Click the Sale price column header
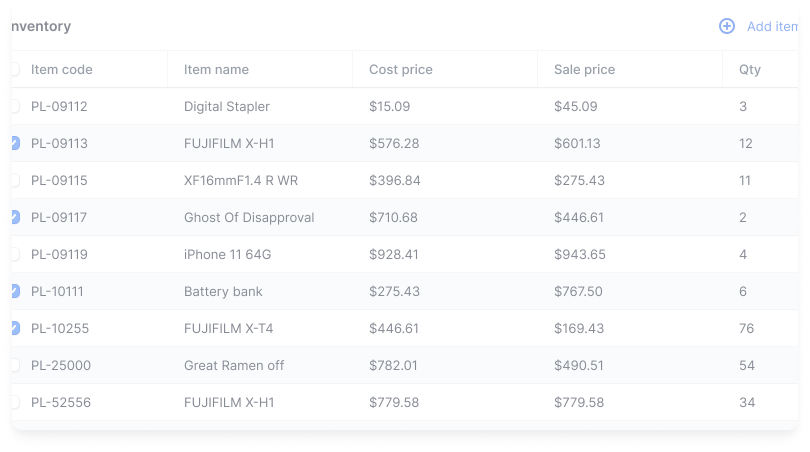The width and height of the screenshot is (810, 452). [584, 70]
